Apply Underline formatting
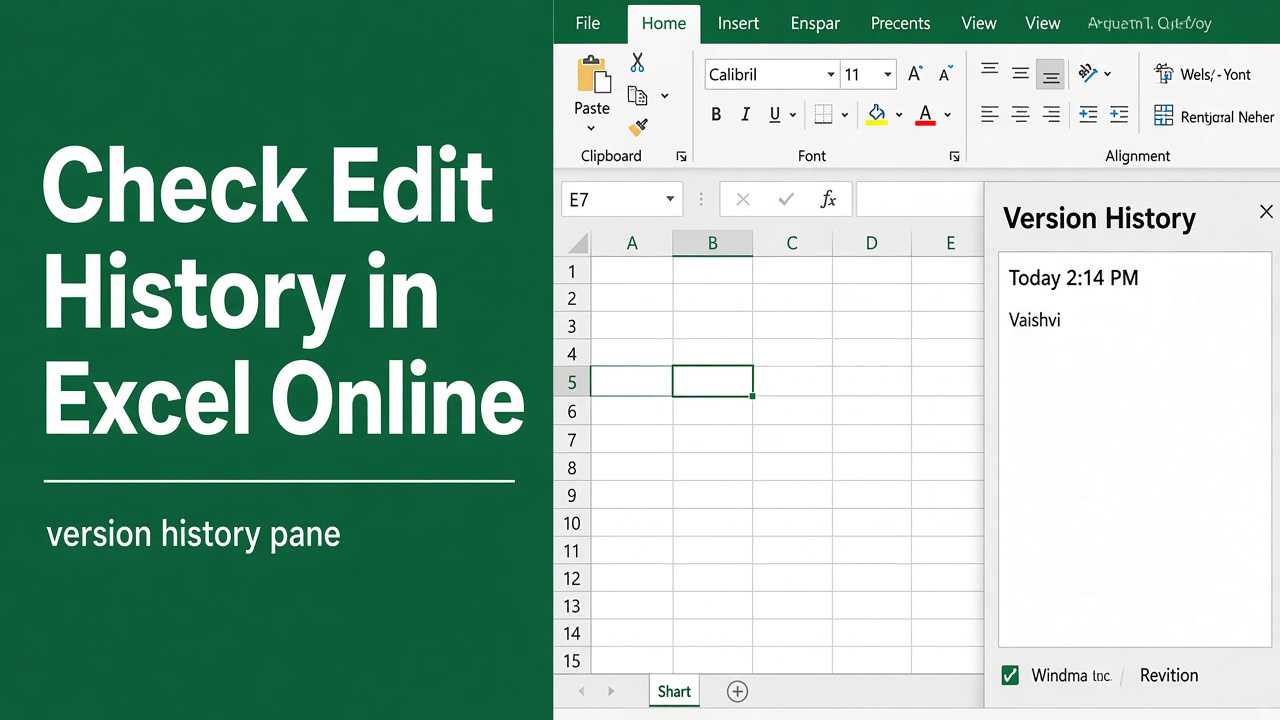The width and height of the screenshot is (1280, 720). coord(774,115)
